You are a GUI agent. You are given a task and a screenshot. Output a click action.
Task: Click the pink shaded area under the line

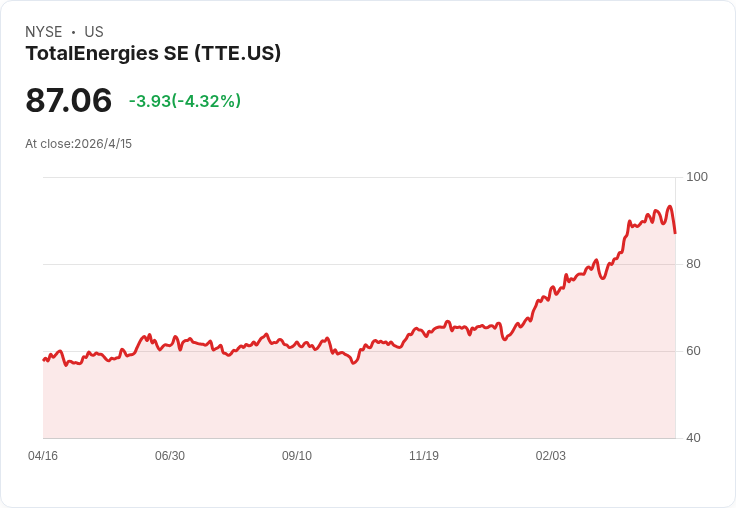pos(360,399)
